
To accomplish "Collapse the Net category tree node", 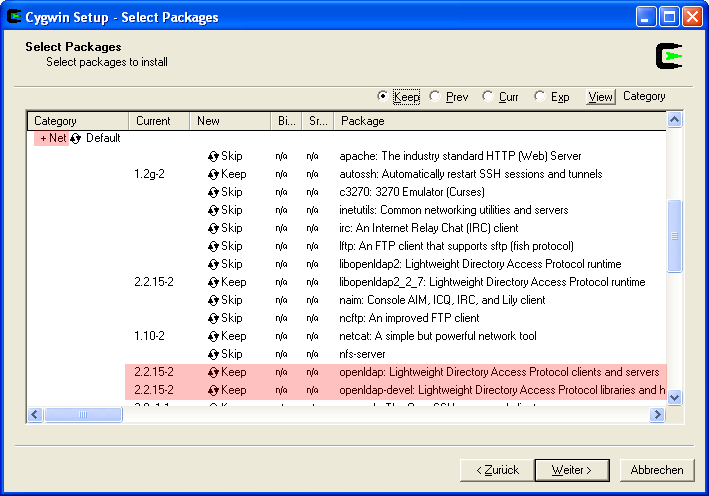I will click(43, 138).
